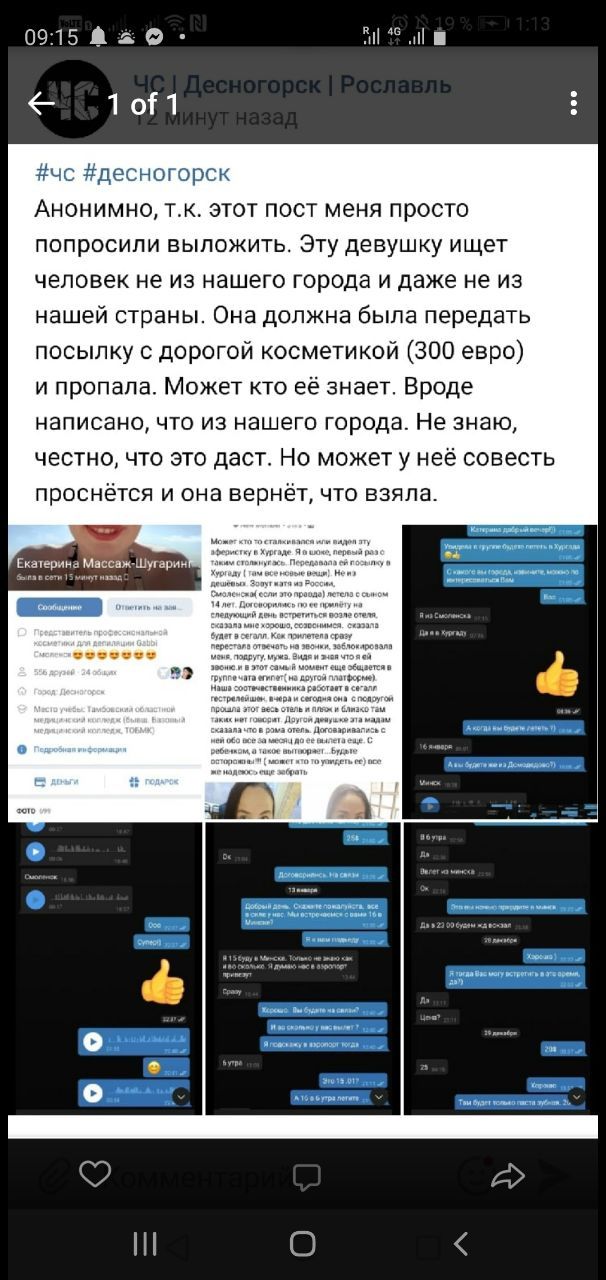This screenshot has height=1280, width=606.
Task: Share the post using the arrow icon
Action: (509, 1176)
